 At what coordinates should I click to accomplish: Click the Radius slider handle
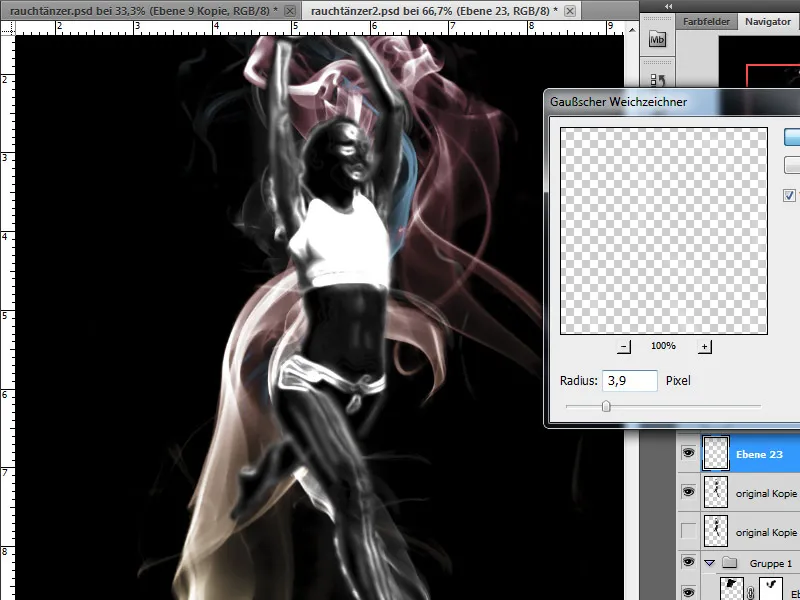point(608,408)
